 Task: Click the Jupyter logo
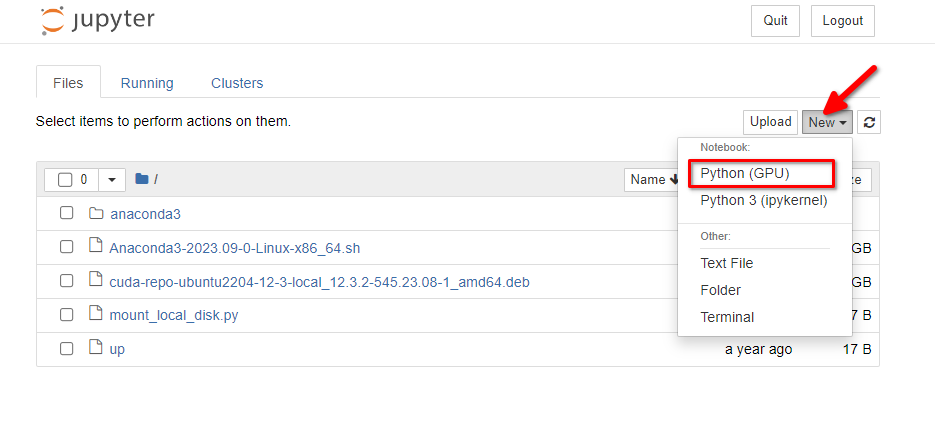click(98, 20)
